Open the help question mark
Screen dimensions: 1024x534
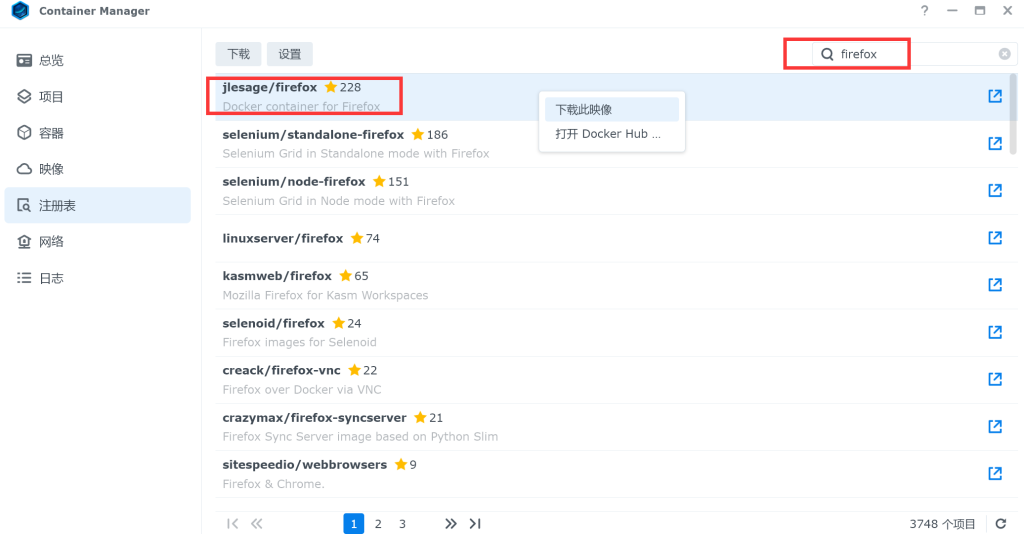click(x=924, y=10)
